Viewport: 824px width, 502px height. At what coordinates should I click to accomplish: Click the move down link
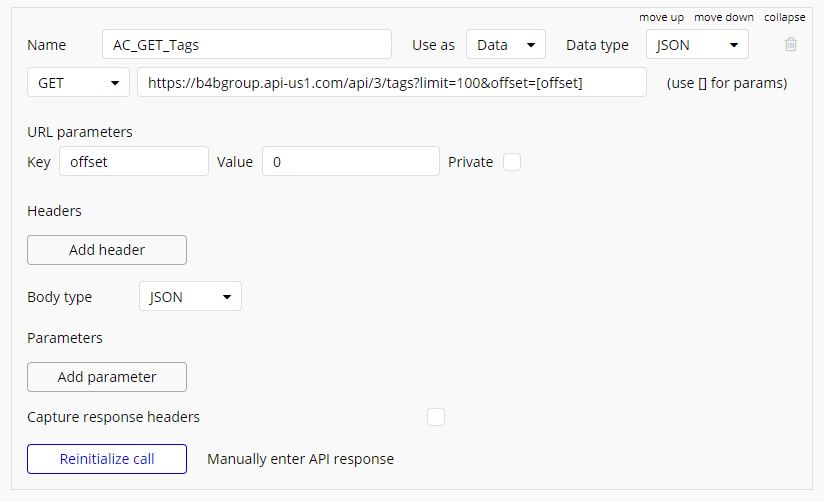point(724,17)
